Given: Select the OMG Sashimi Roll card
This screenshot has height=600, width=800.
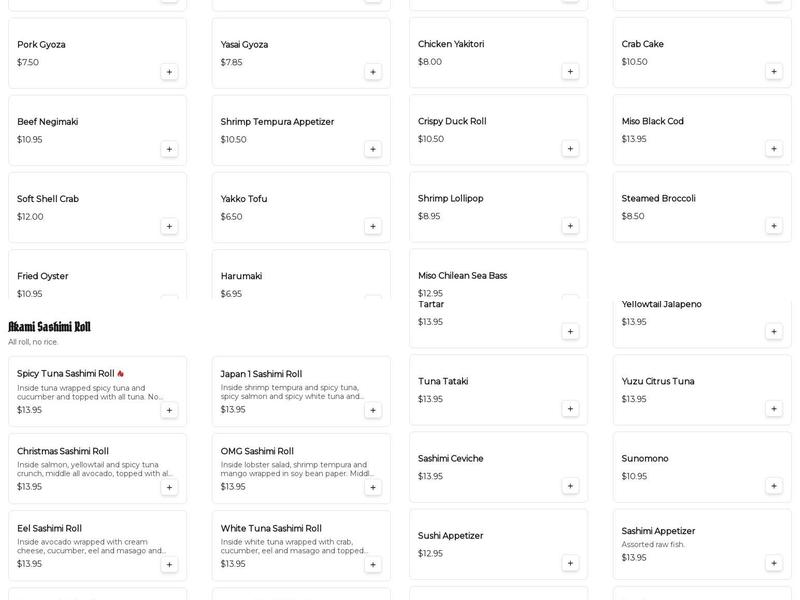Looking at the screenshot, I should 290,468.
